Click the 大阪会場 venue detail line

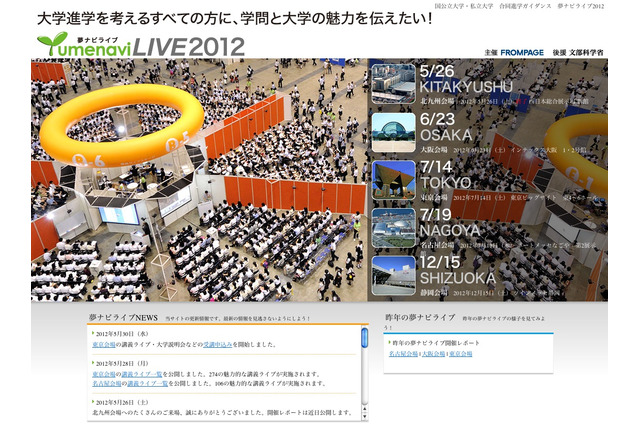[x=503, y=150]
